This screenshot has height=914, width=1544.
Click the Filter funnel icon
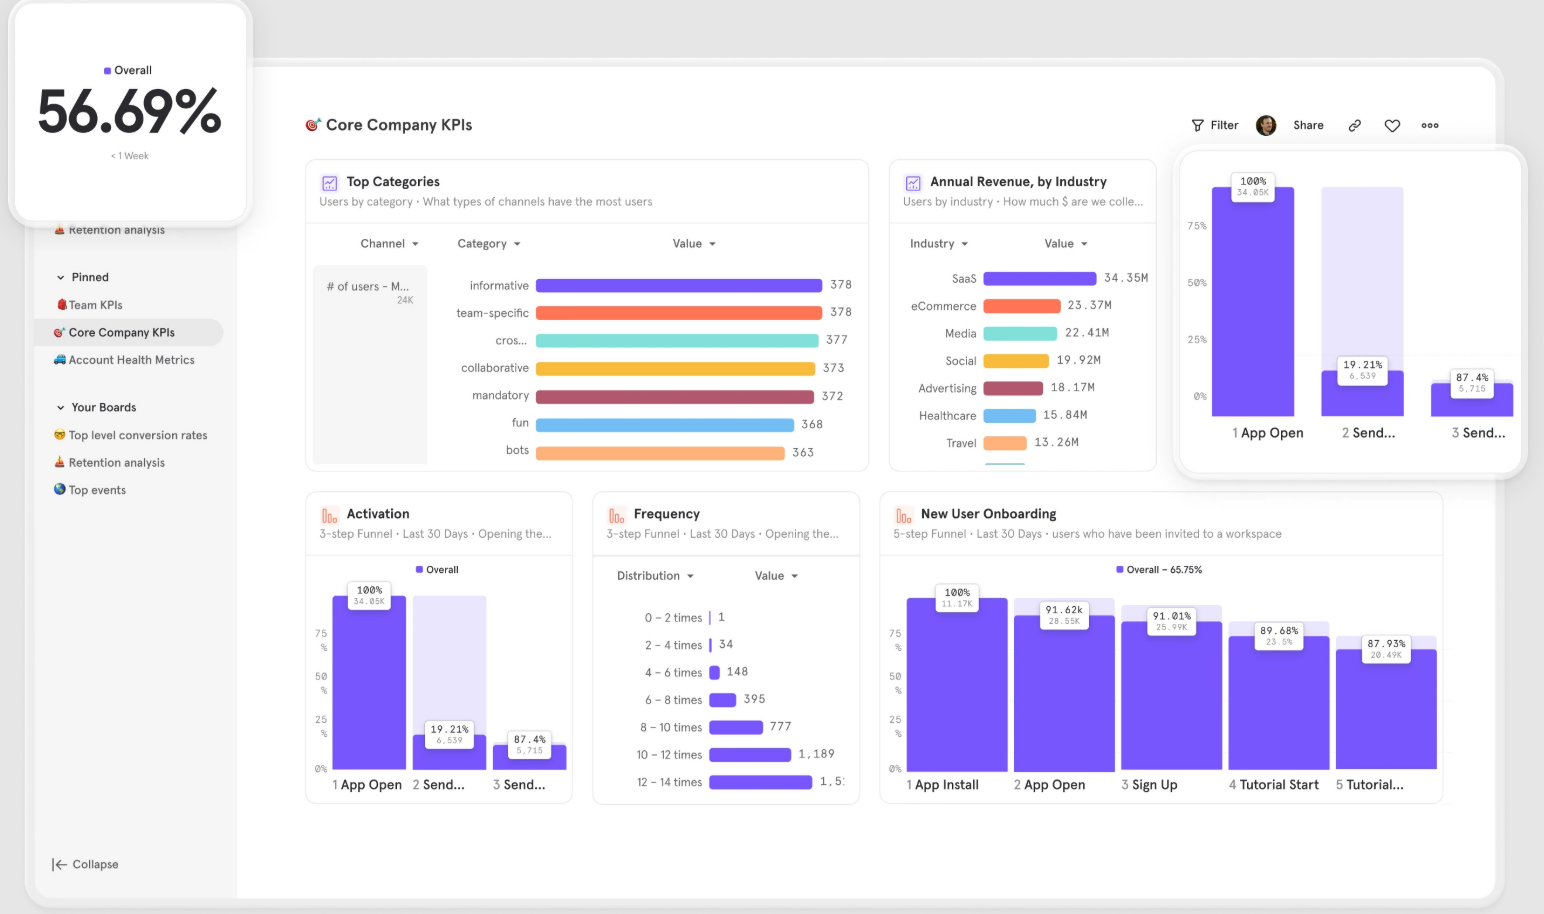pos(1199,125)
